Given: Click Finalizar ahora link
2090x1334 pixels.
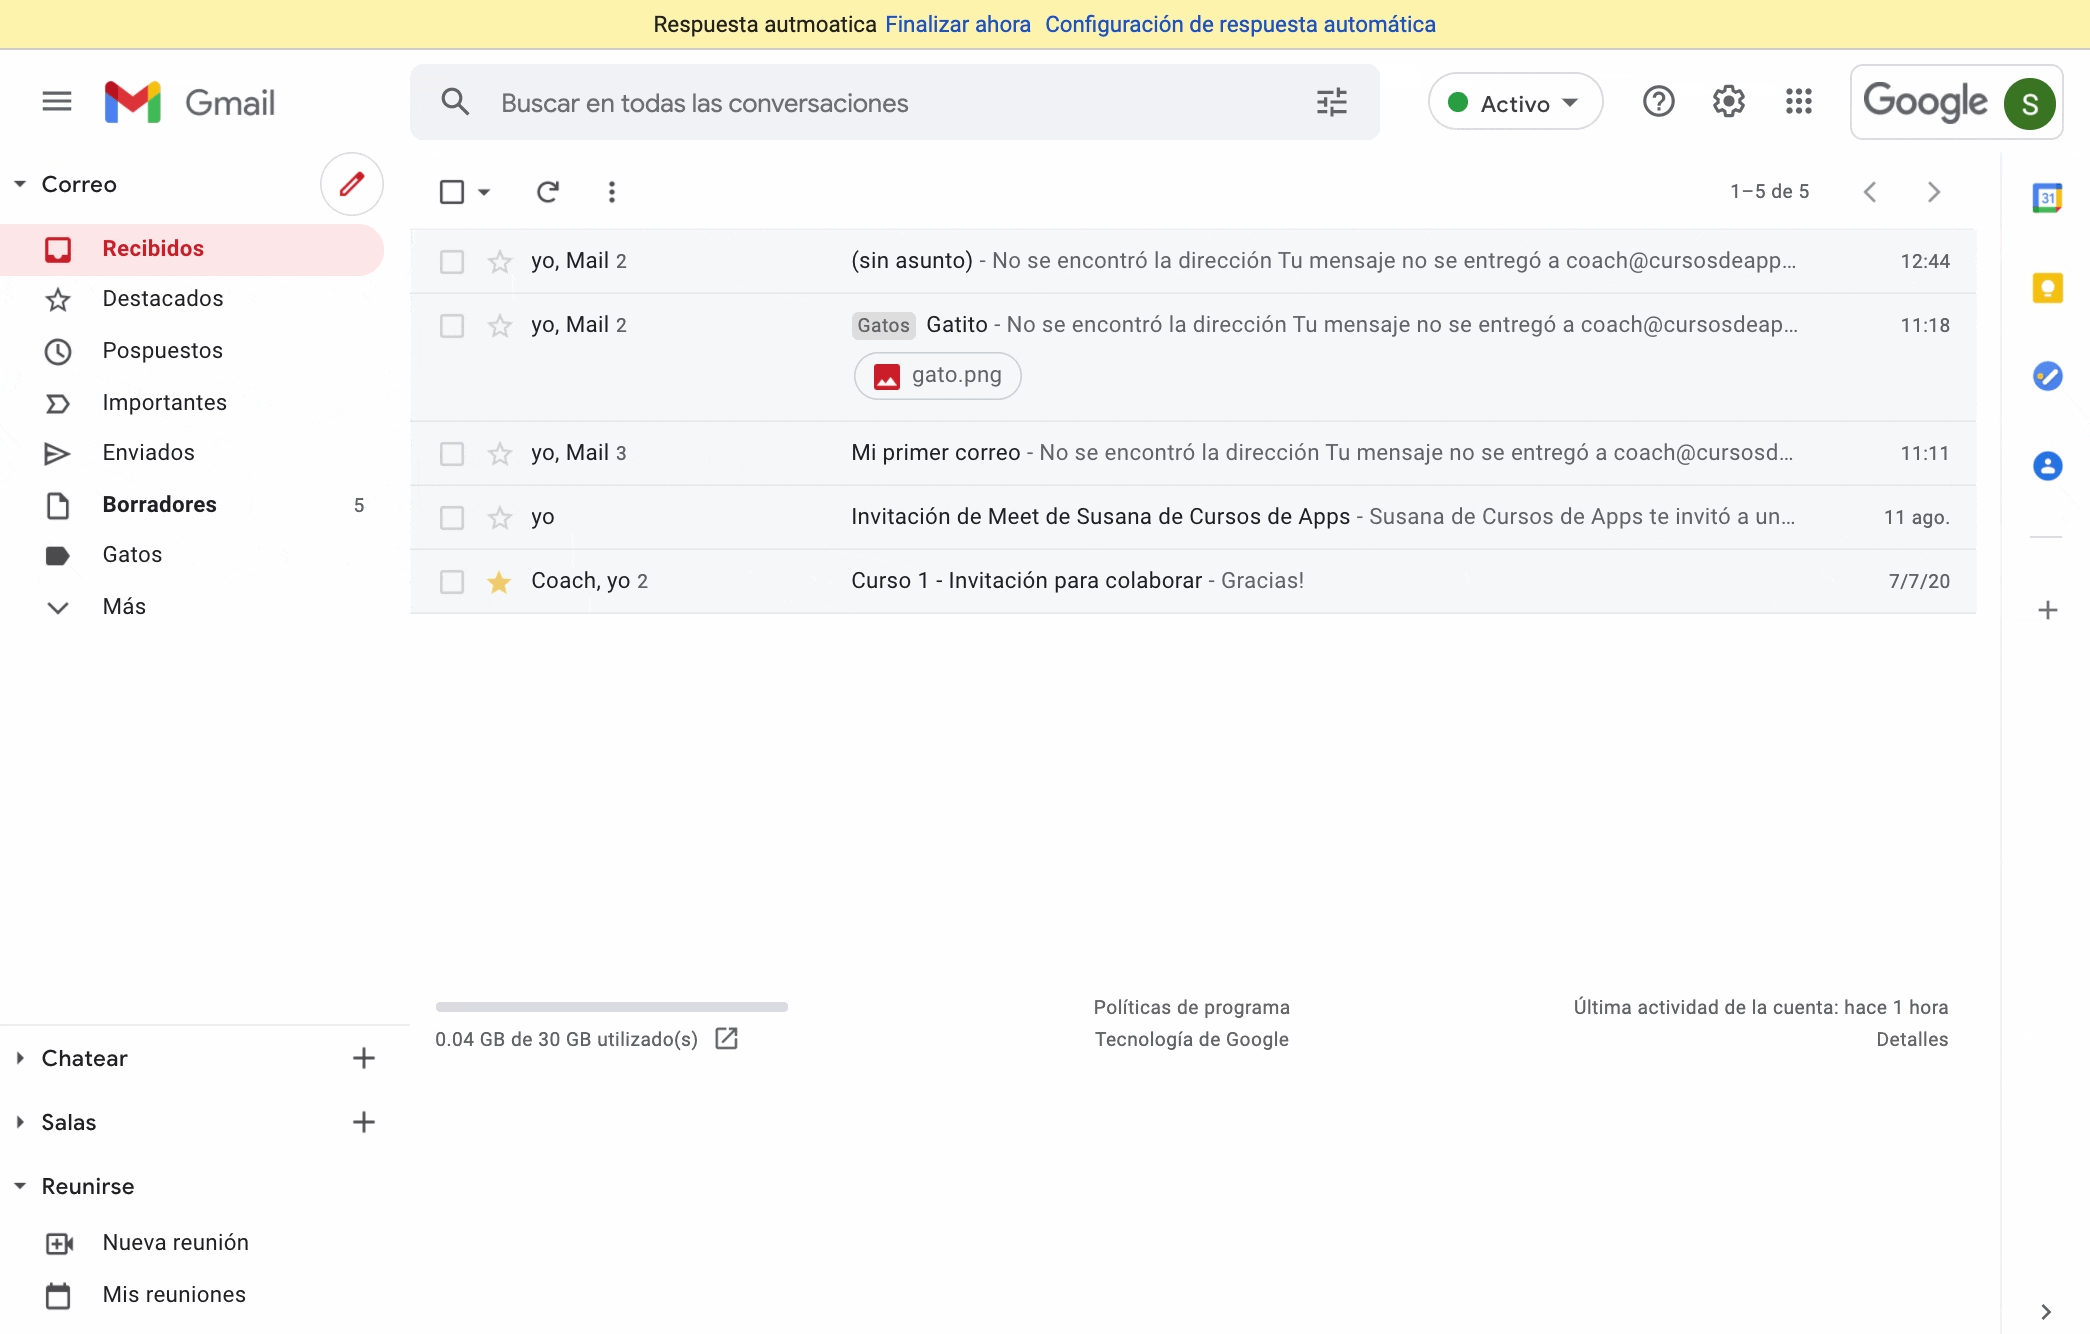Looking at the screenshot, I should pos(957,24).
